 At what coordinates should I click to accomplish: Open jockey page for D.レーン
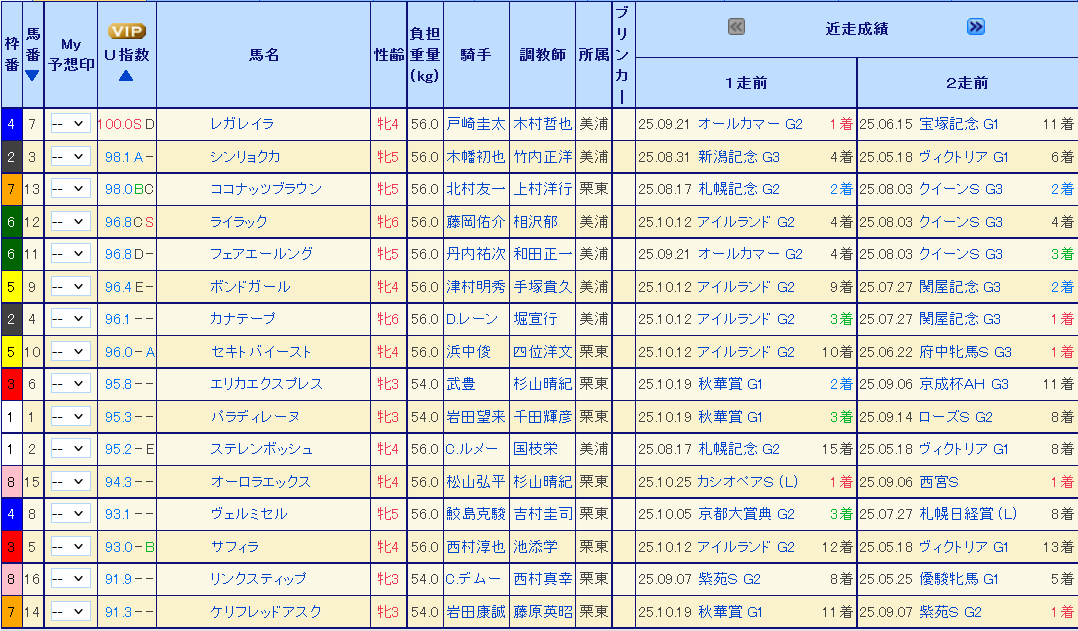(x=472, y=319)
